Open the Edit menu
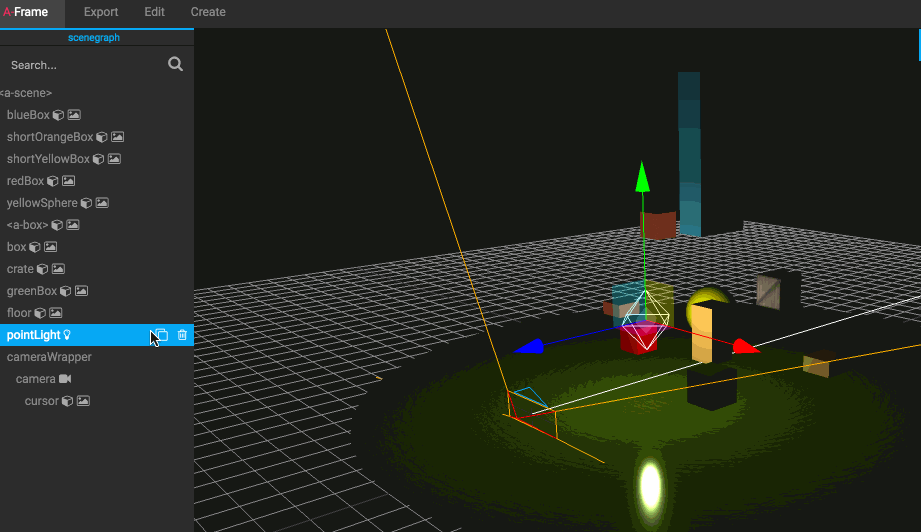921x532 pixels. point(155,12)
